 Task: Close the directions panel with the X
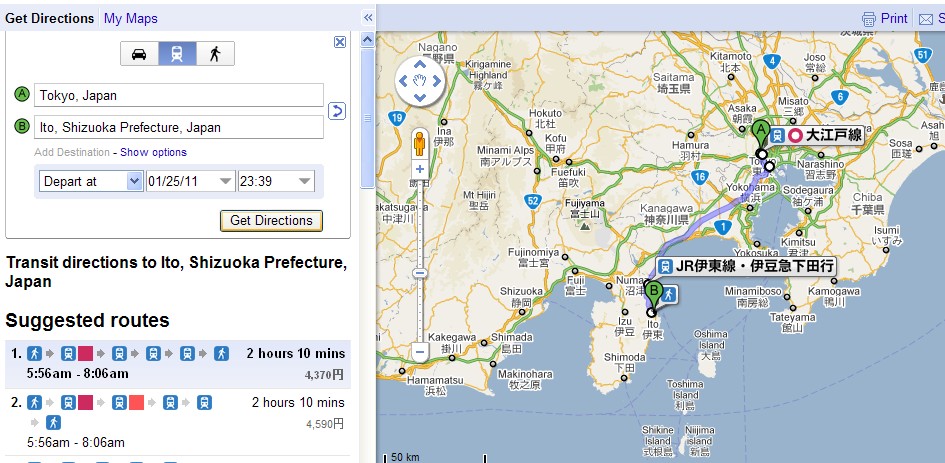point(340,42)
